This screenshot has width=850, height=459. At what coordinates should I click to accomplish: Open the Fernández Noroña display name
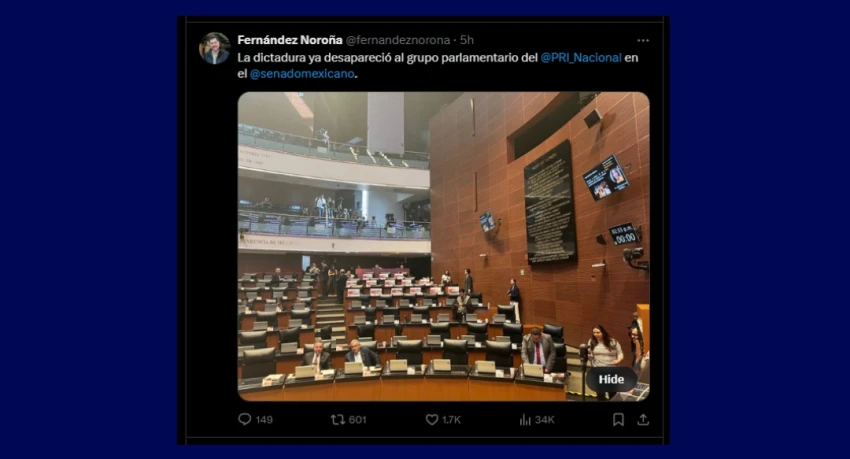tap(290, 40)
